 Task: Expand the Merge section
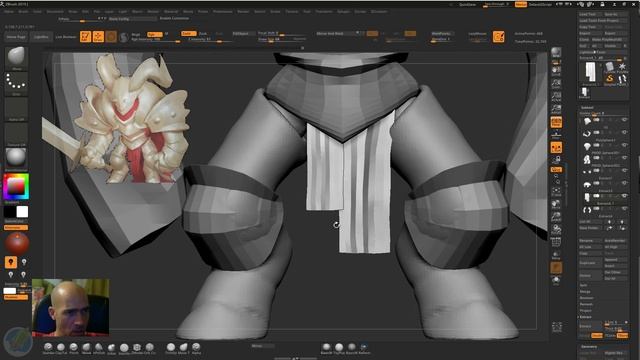[585, 291]
